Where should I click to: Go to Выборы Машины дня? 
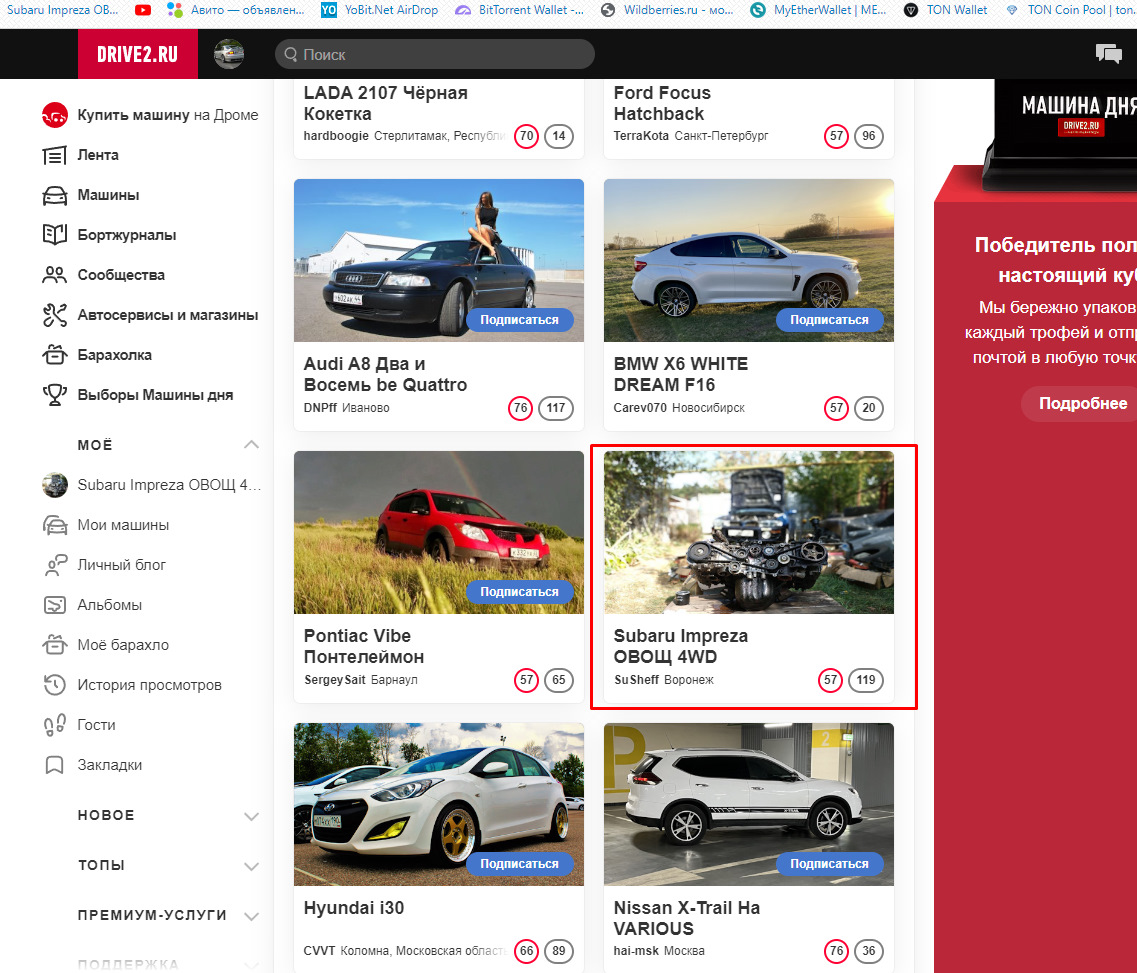155,394
